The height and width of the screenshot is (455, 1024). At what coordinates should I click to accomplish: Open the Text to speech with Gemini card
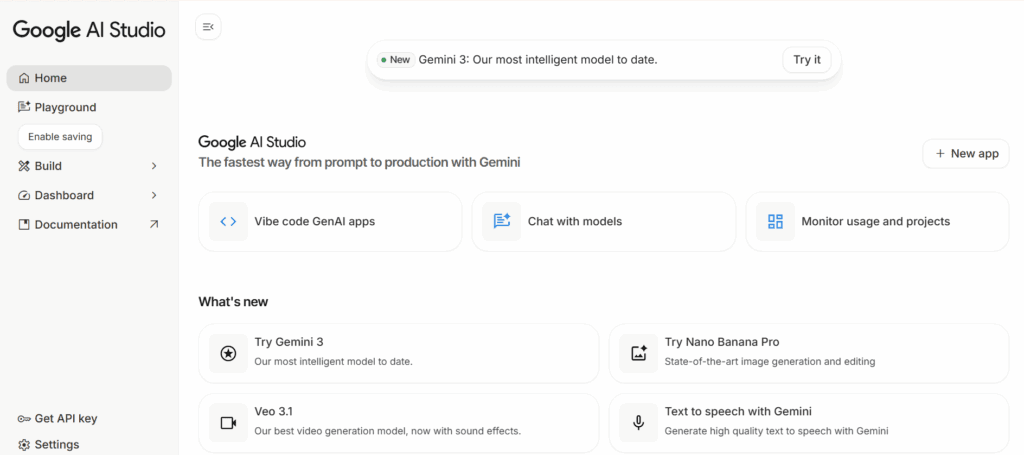(808, 423)
